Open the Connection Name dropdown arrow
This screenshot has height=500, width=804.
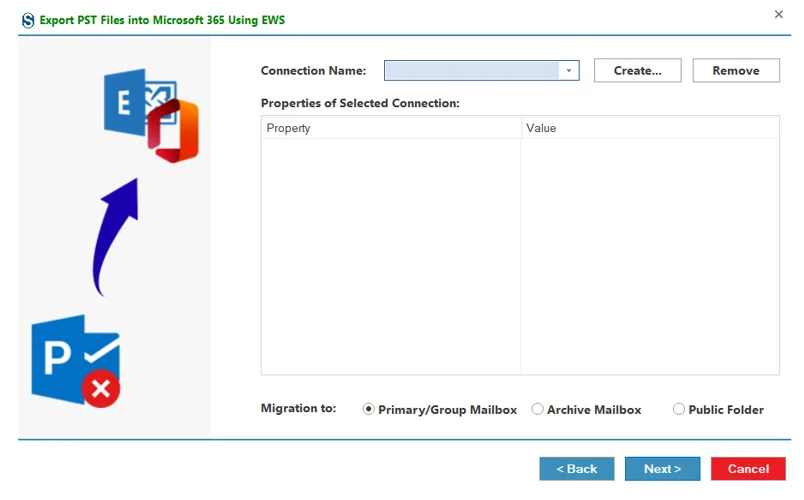(569, 71)
